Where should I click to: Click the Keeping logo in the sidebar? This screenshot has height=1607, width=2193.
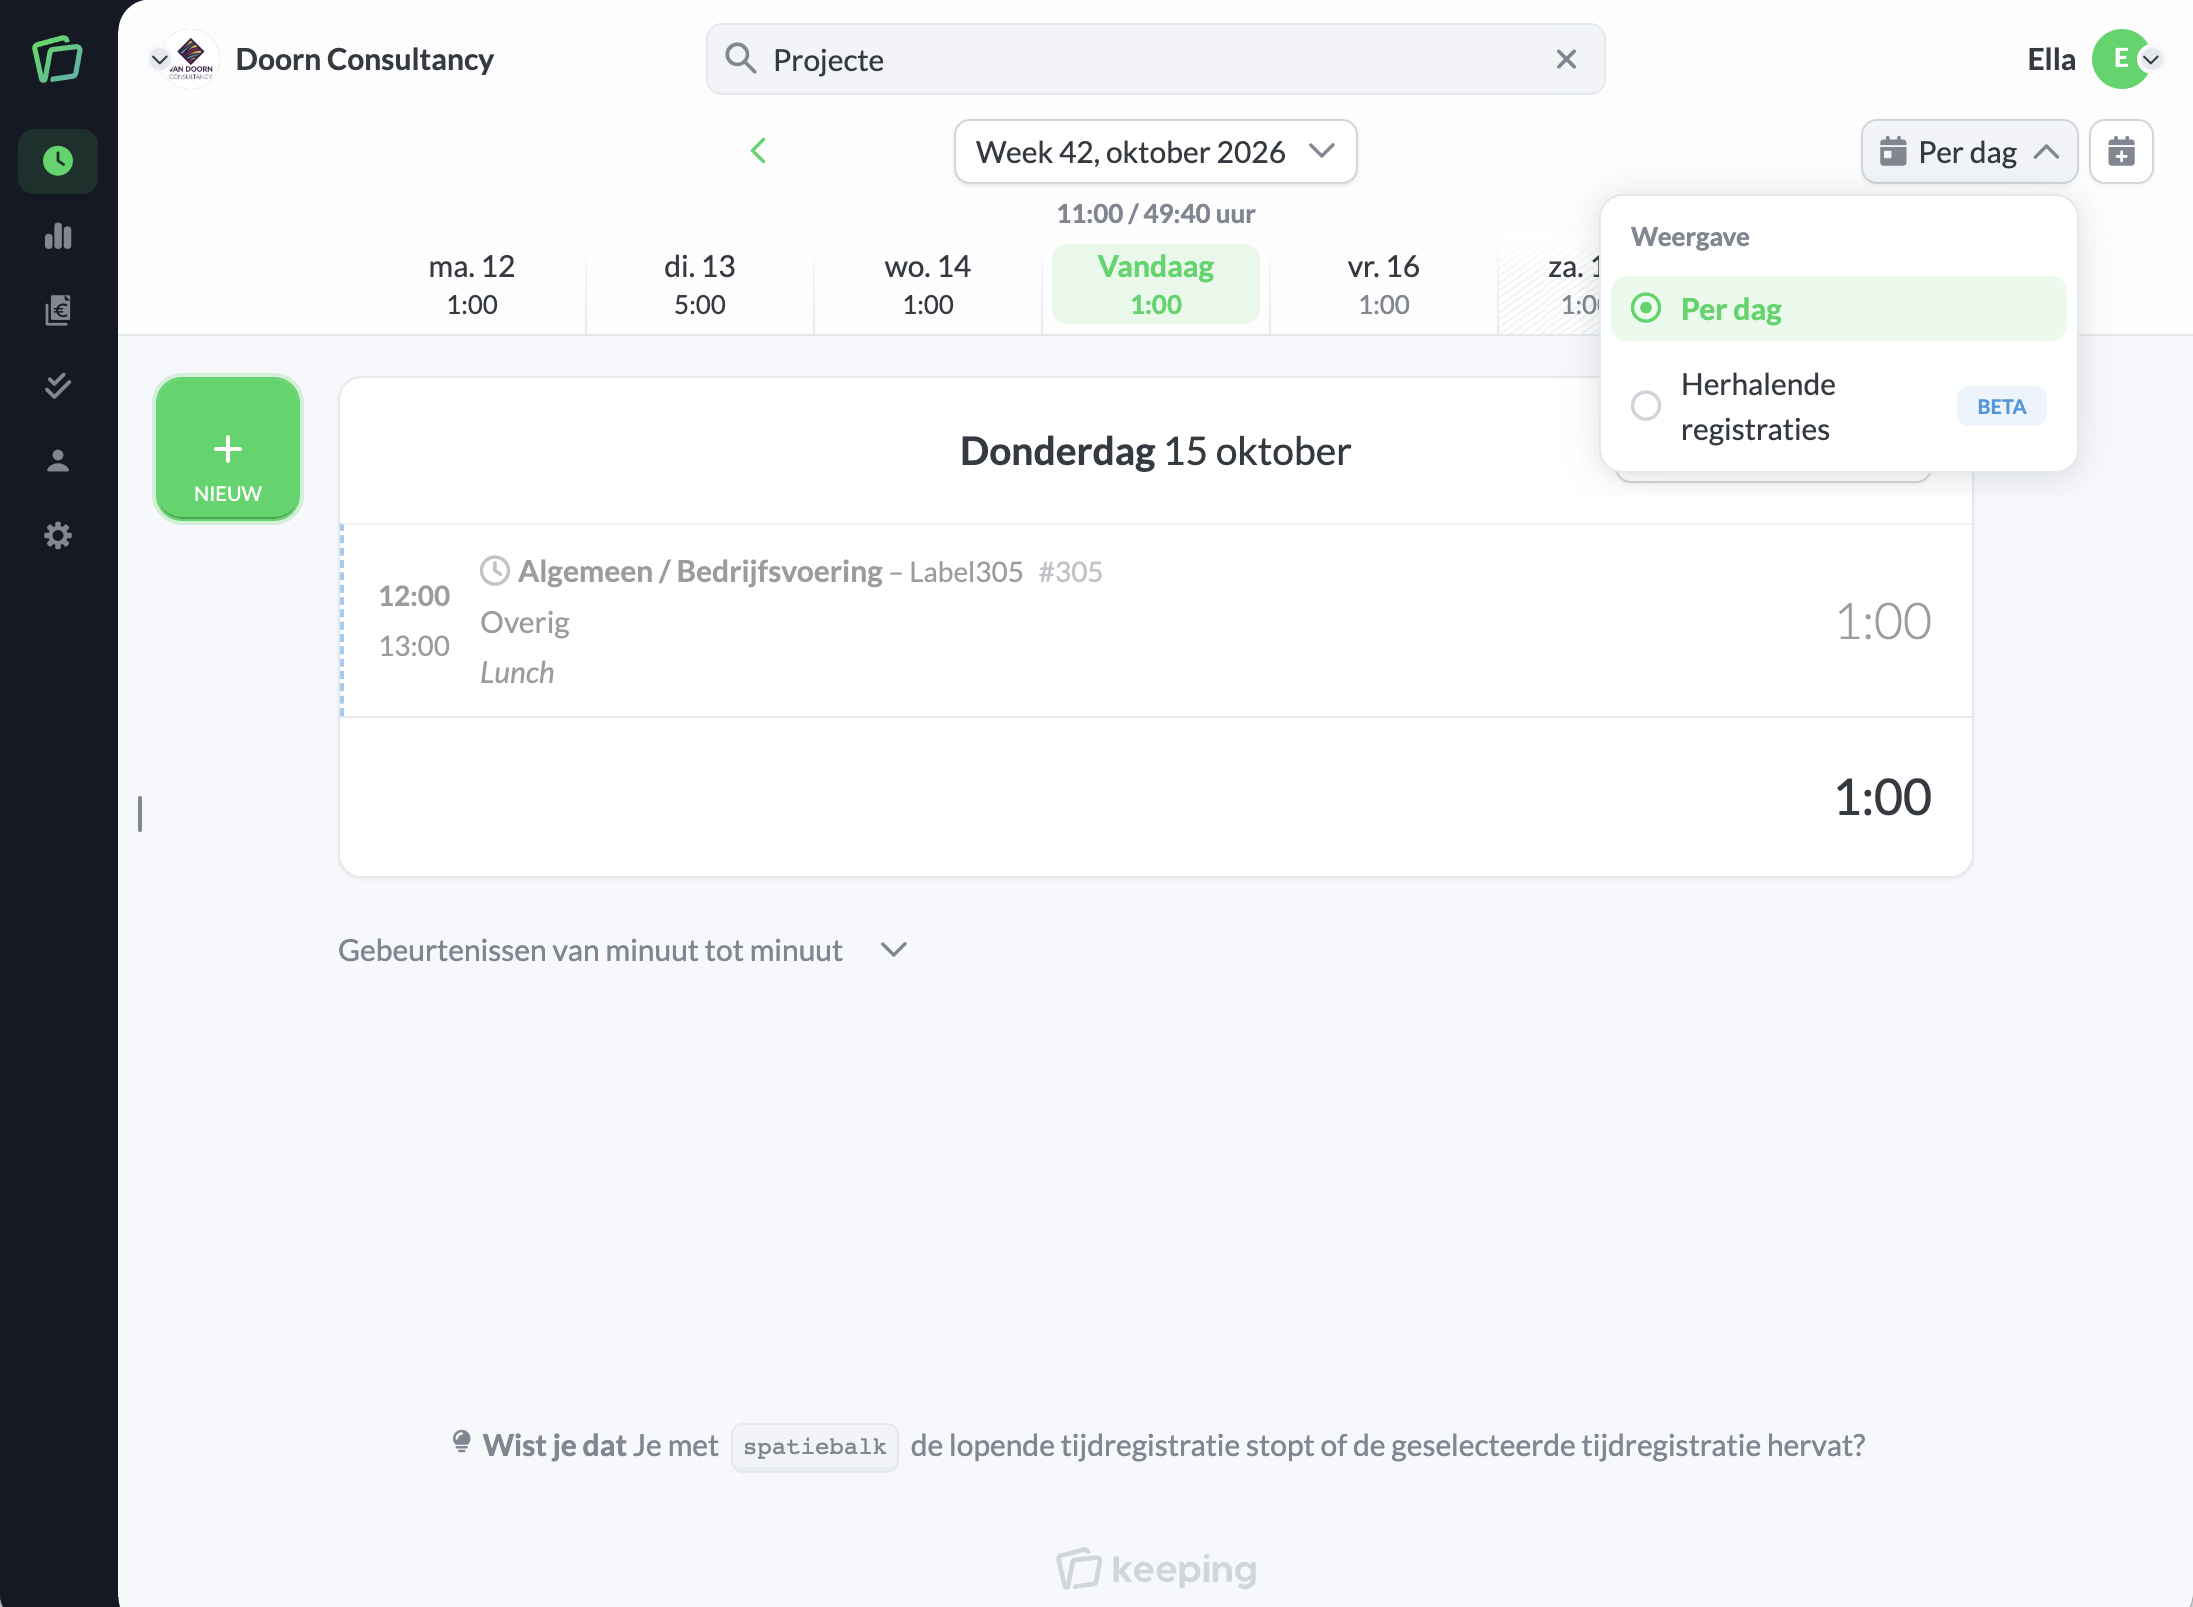pos(57,60)
